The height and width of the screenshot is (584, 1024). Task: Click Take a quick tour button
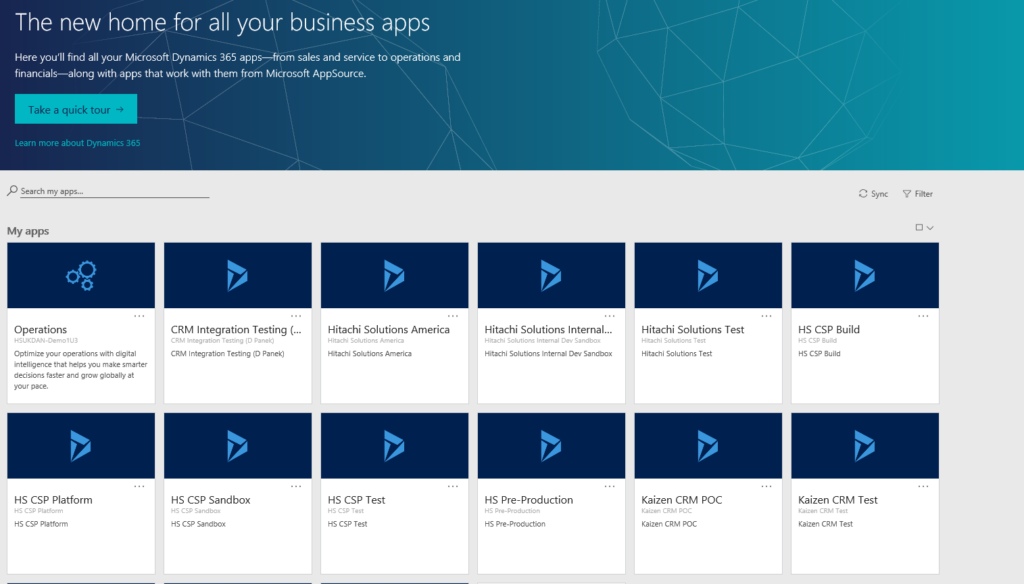coord(76,109)
